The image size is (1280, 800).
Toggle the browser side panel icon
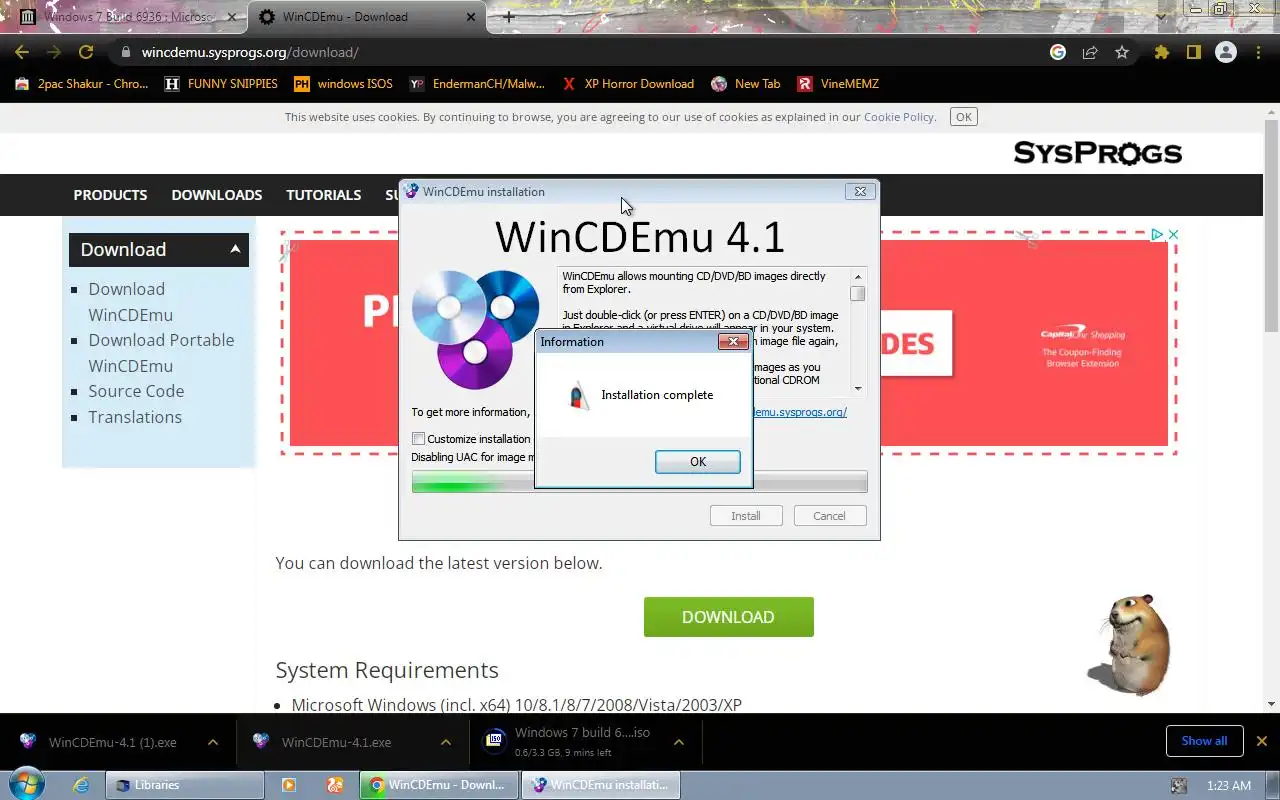1193,52
